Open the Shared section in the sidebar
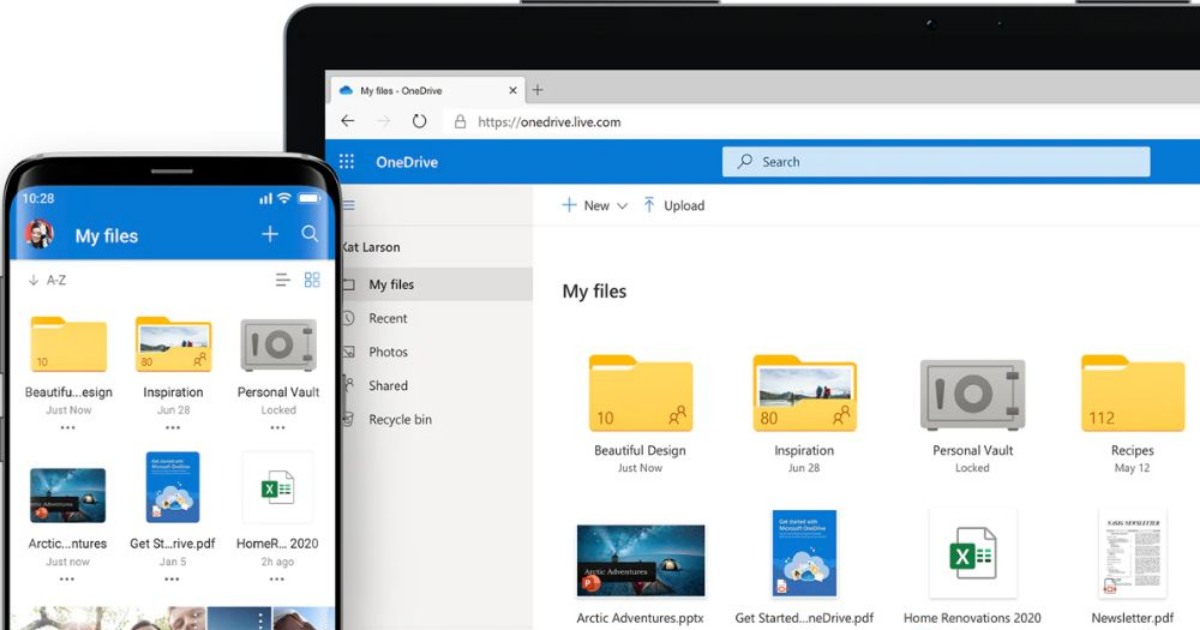 point(387,385)
